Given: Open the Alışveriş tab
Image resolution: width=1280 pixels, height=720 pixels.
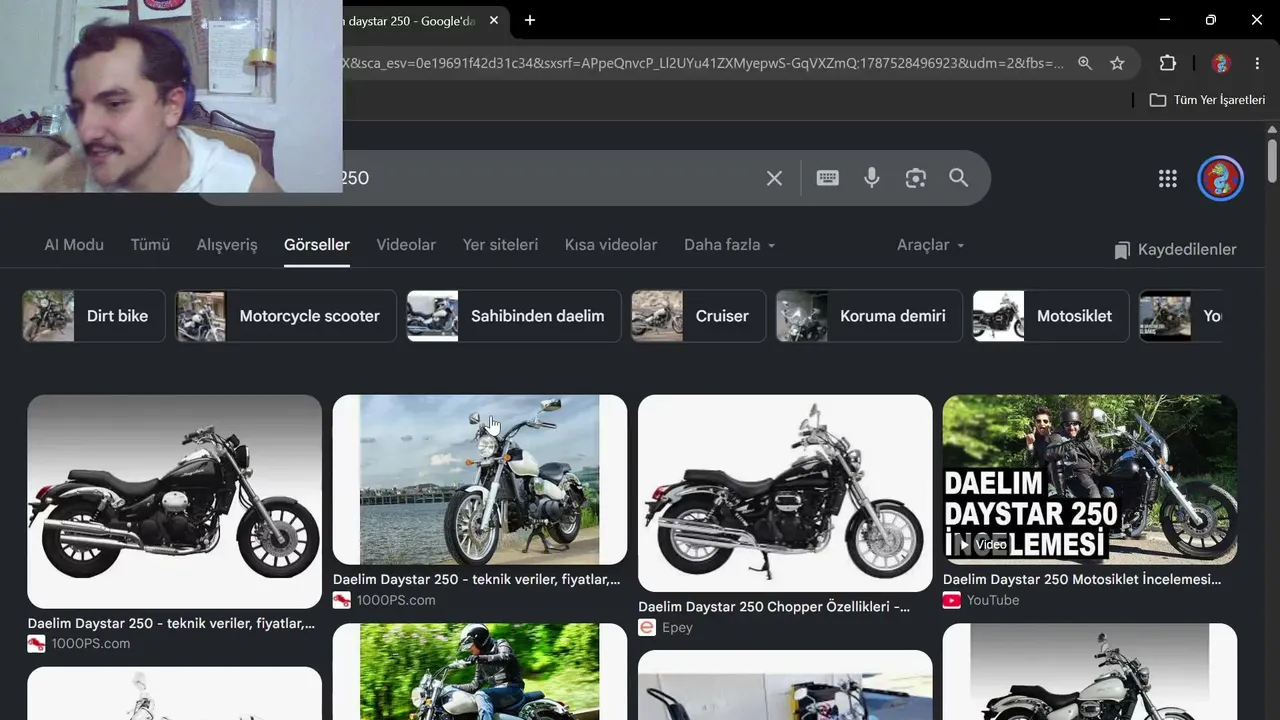Looking at the screenshot, I should tap(227, 245).
